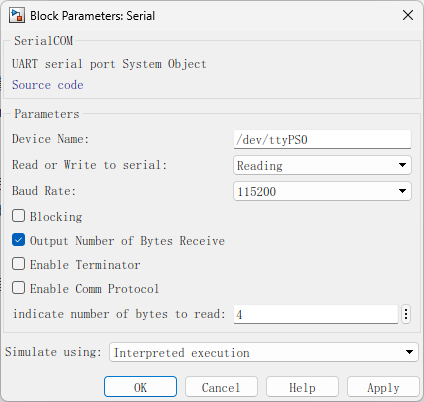
Task: Expand the Baud Rate dropdown
Action: [x=322, y=191]
